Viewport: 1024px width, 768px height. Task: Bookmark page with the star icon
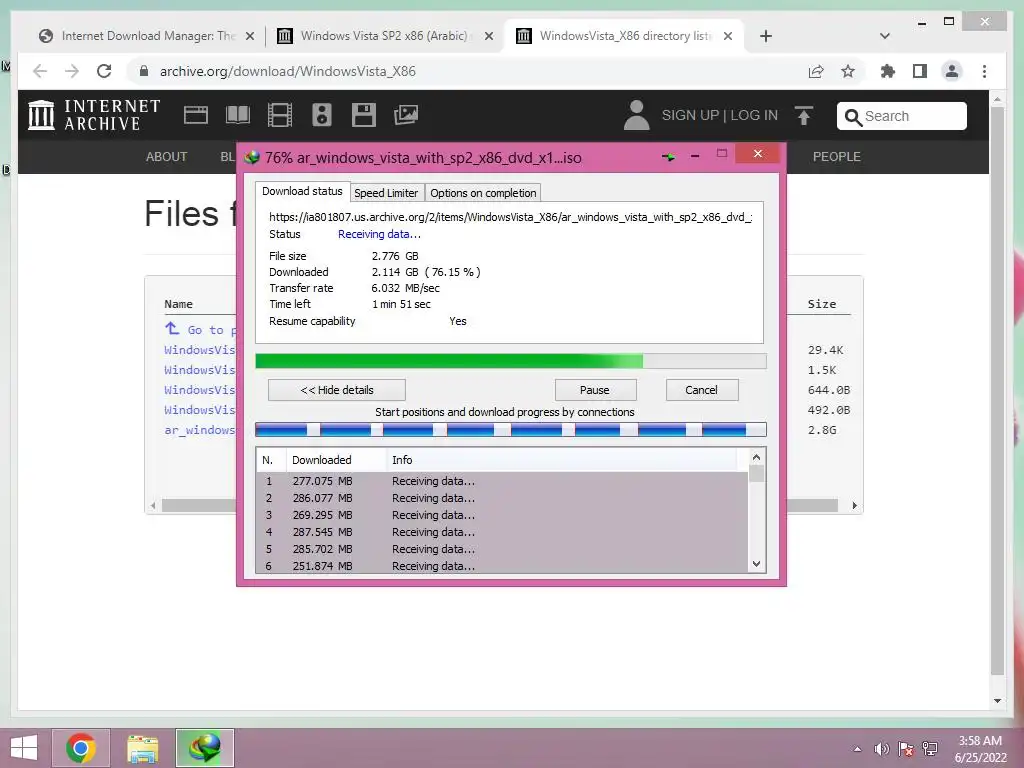pos(848,71)
